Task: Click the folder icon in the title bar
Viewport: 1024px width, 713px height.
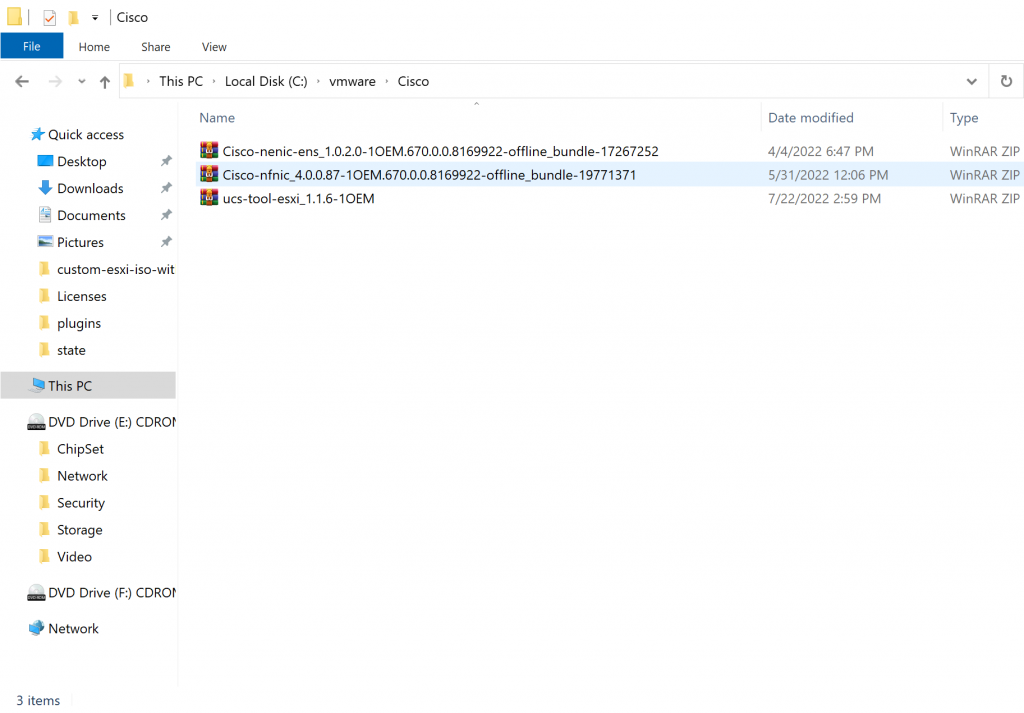Action: 14,17
